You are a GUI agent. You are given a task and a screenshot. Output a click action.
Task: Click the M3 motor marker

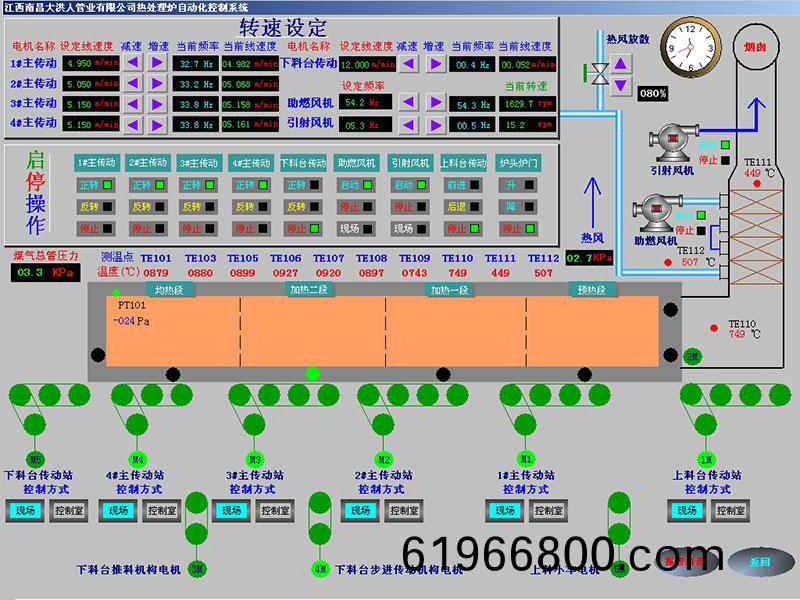255,459
